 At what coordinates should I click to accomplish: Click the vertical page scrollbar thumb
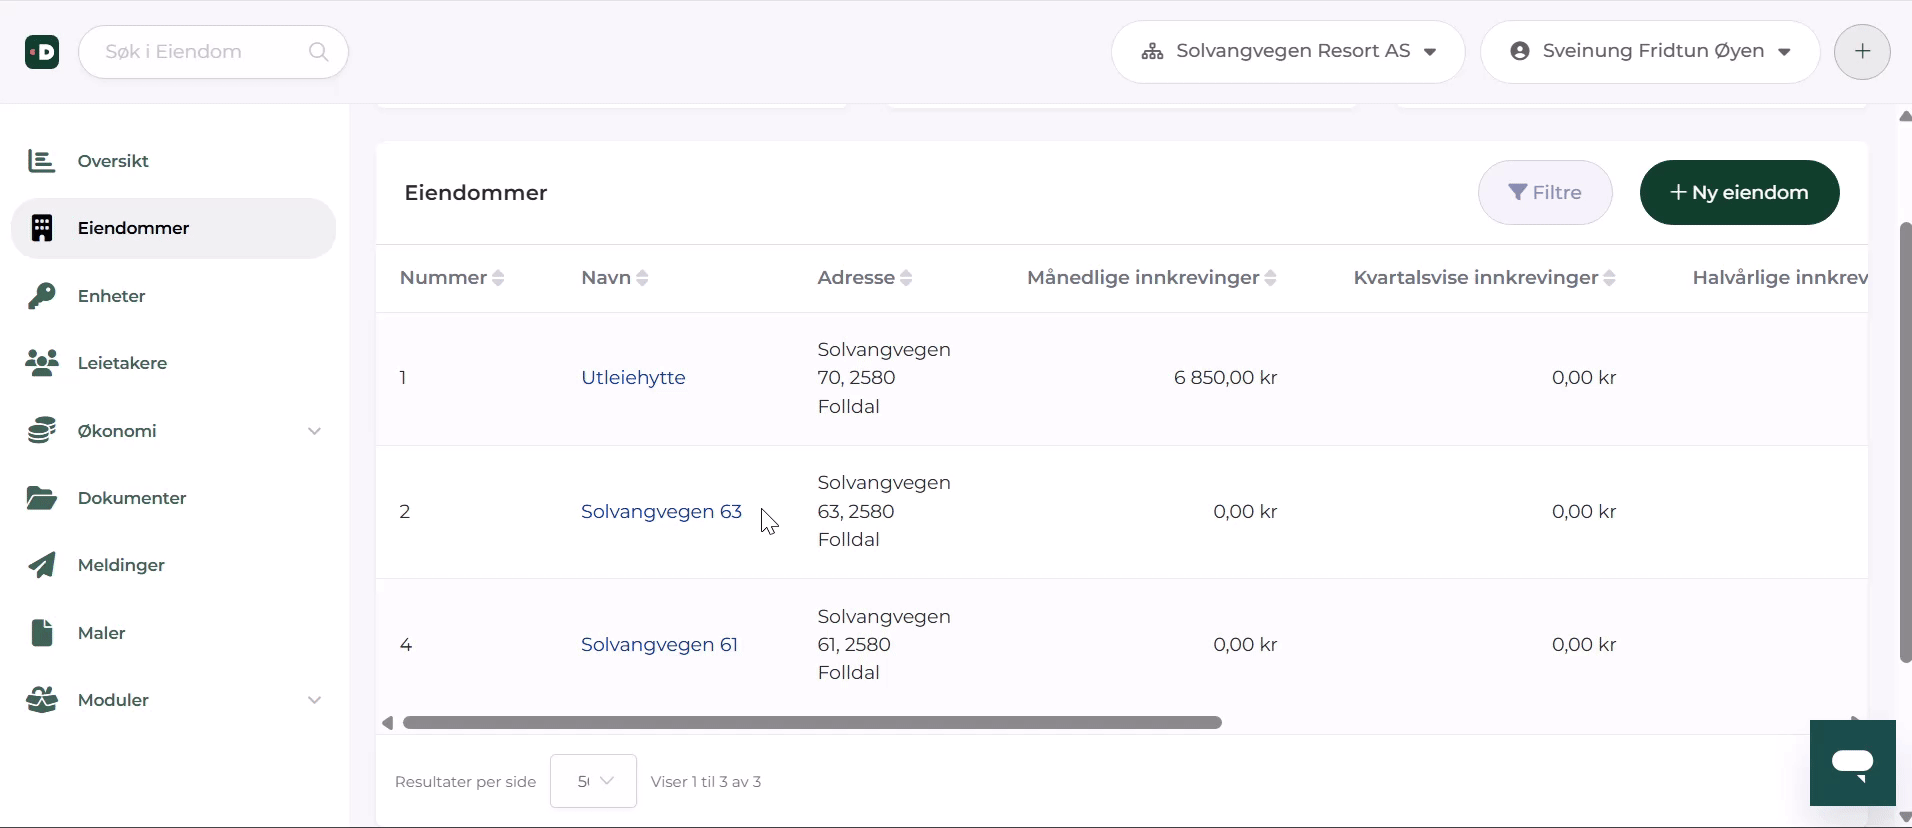(1905, 442)
